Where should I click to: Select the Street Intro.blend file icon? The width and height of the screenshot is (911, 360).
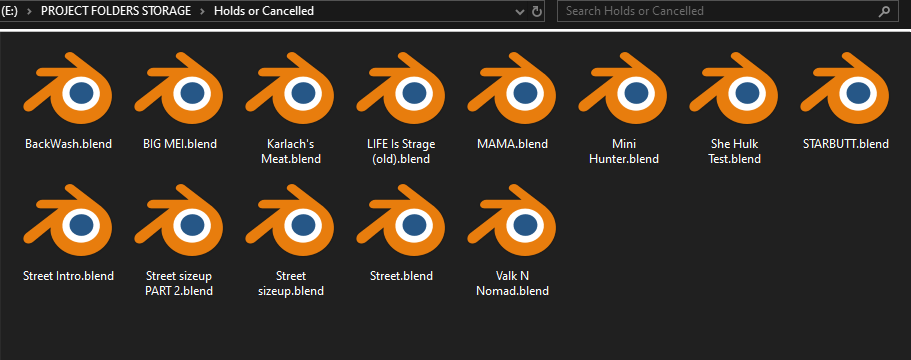point(68,221)
